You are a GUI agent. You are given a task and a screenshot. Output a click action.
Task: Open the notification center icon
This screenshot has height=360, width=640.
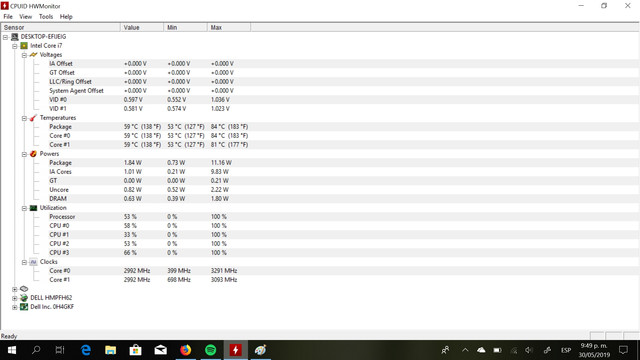[x=623, y=350]
